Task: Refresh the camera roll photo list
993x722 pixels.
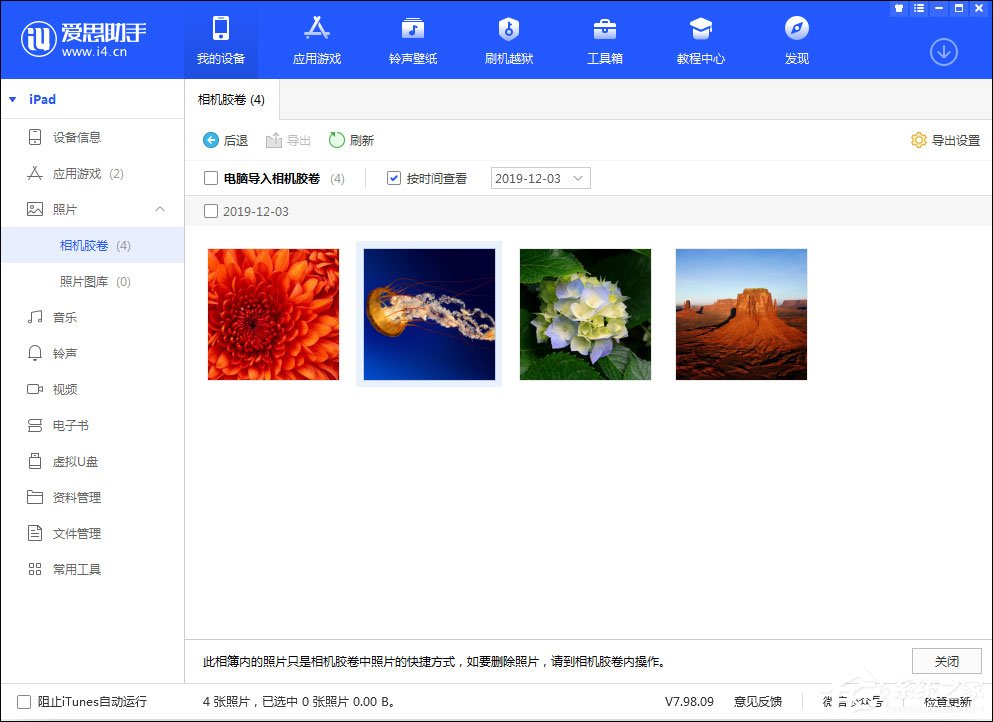Action: 351,140
